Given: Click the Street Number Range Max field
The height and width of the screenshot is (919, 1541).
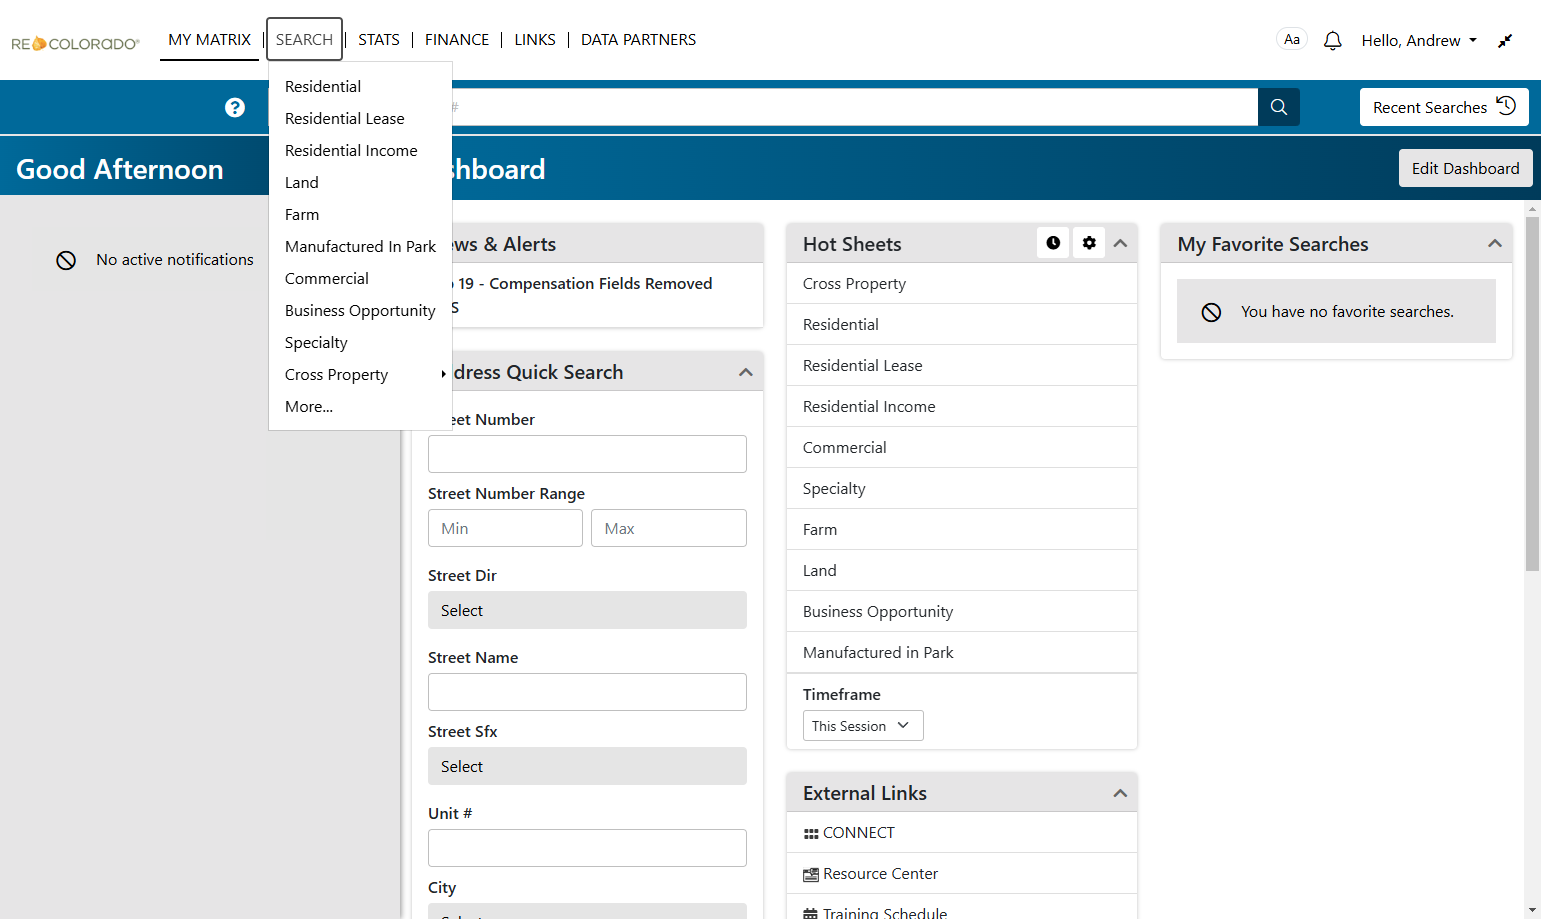Looking at the screenshot, I should [x=669, y=528].
